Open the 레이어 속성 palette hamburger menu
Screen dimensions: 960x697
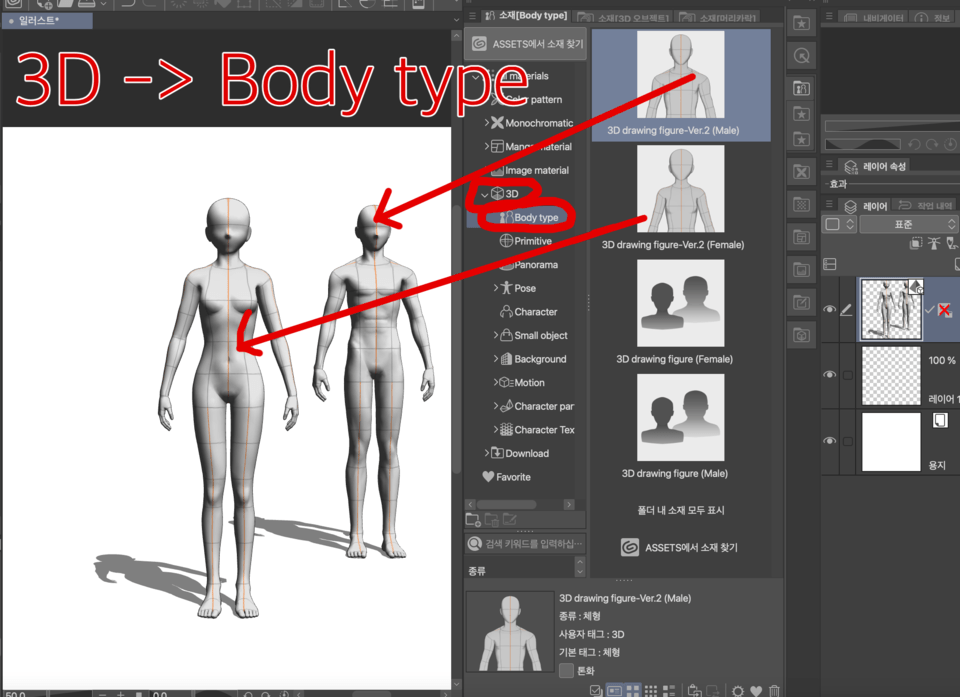click(x=829, y=164)
